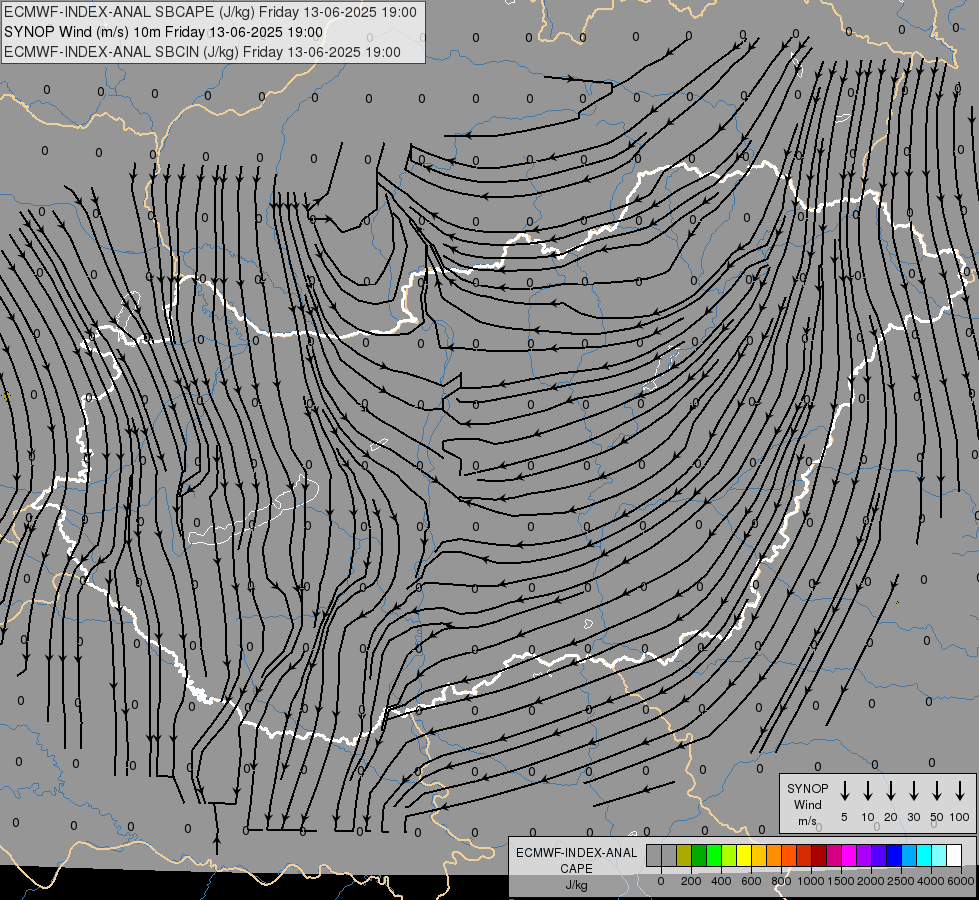This screenshot has width=979, height=900.
Task: Click the 1000 tick label on CAPE scale
Action: 811,881
